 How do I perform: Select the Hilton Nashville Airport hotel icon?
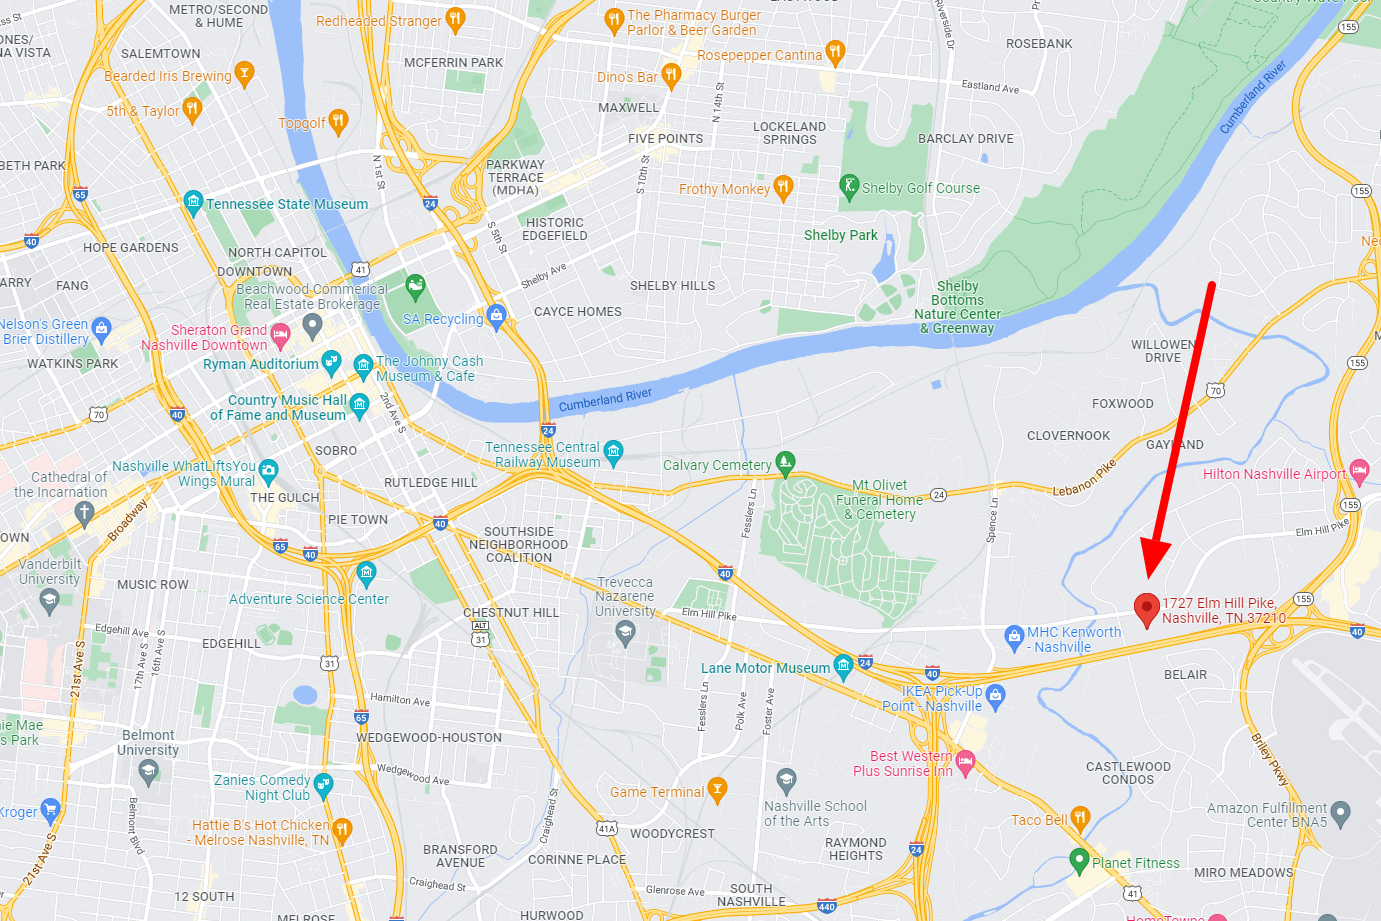pyautogui.click(x=1359, y=470)
